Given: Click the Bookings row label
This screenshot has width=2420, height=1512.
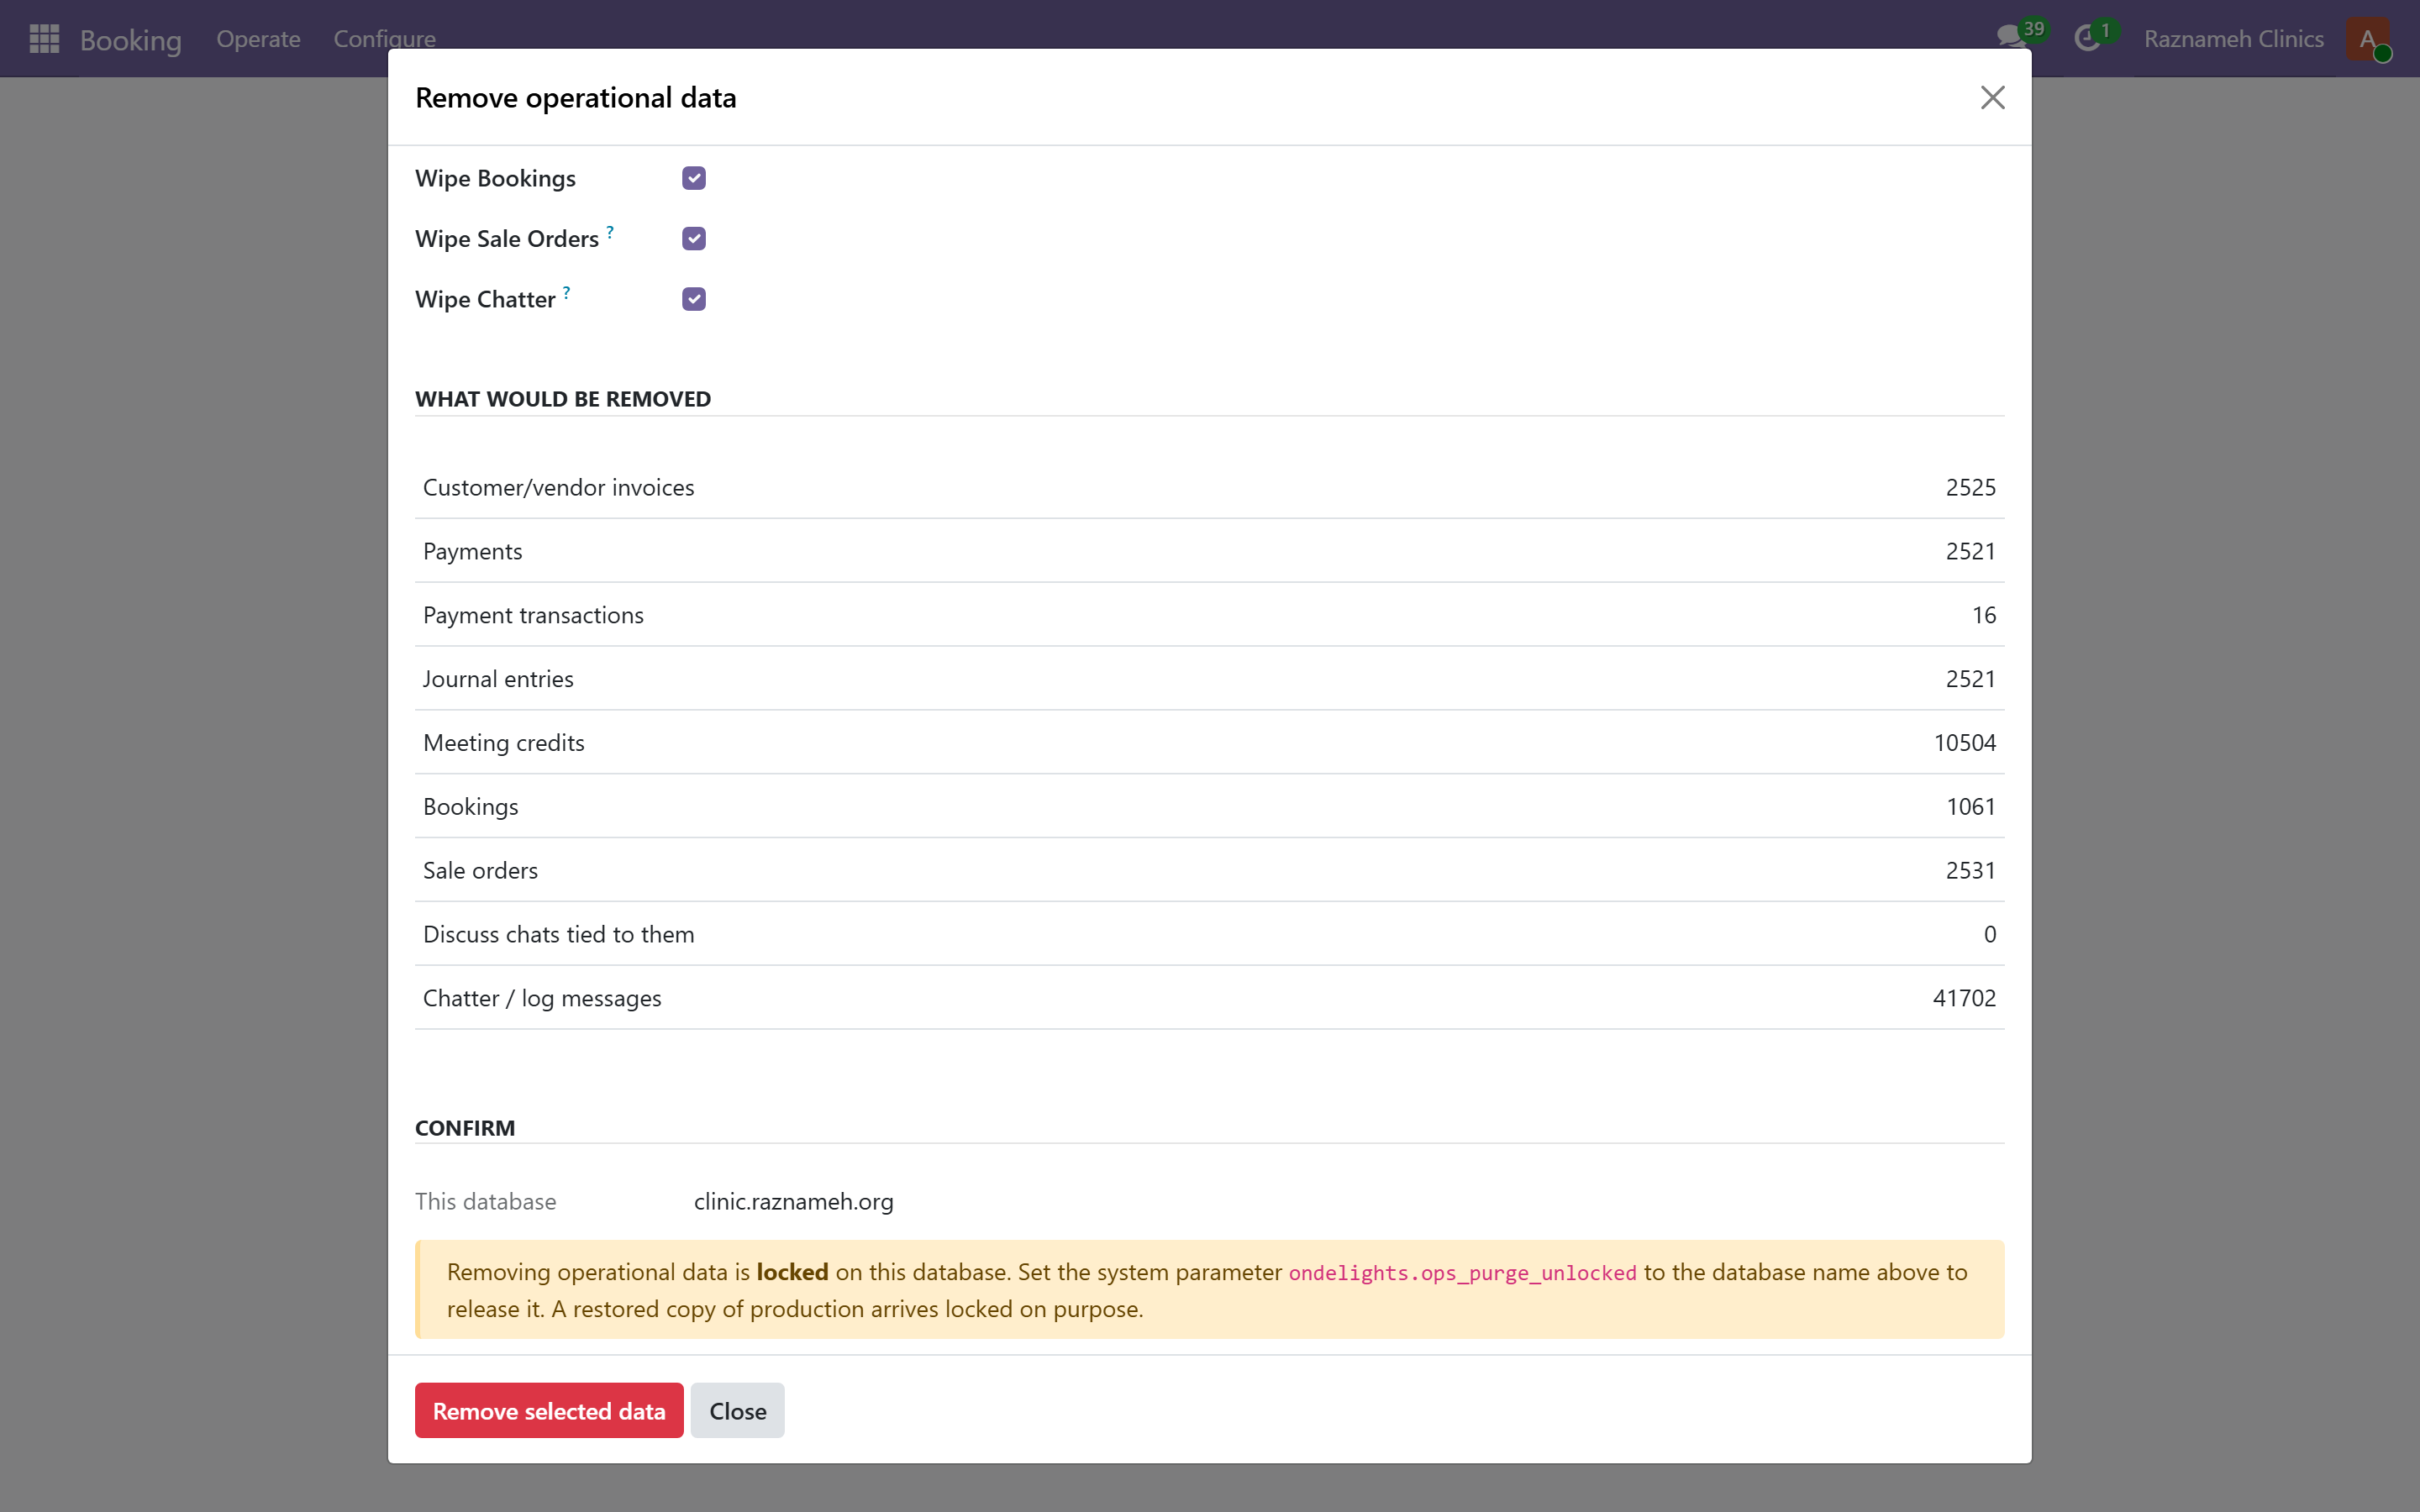Looking at the screenshot, I should pyautogui.click(x=470, y=807).
